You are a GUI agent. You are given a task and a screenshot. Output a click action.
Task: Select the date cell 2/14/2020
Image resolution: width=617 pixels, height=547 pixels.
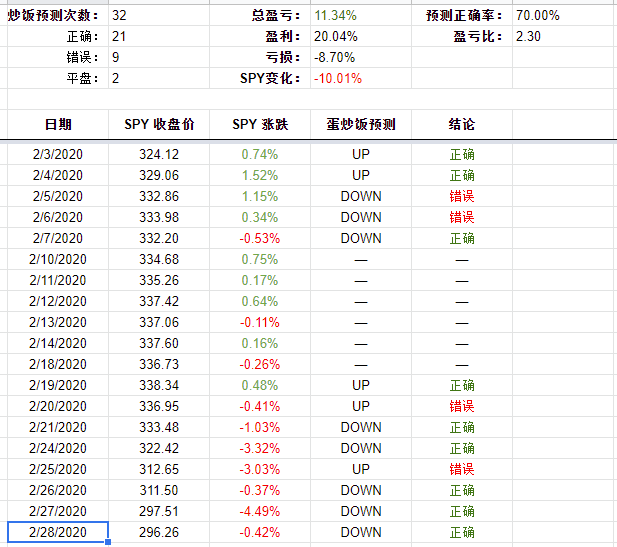(58, 343)
